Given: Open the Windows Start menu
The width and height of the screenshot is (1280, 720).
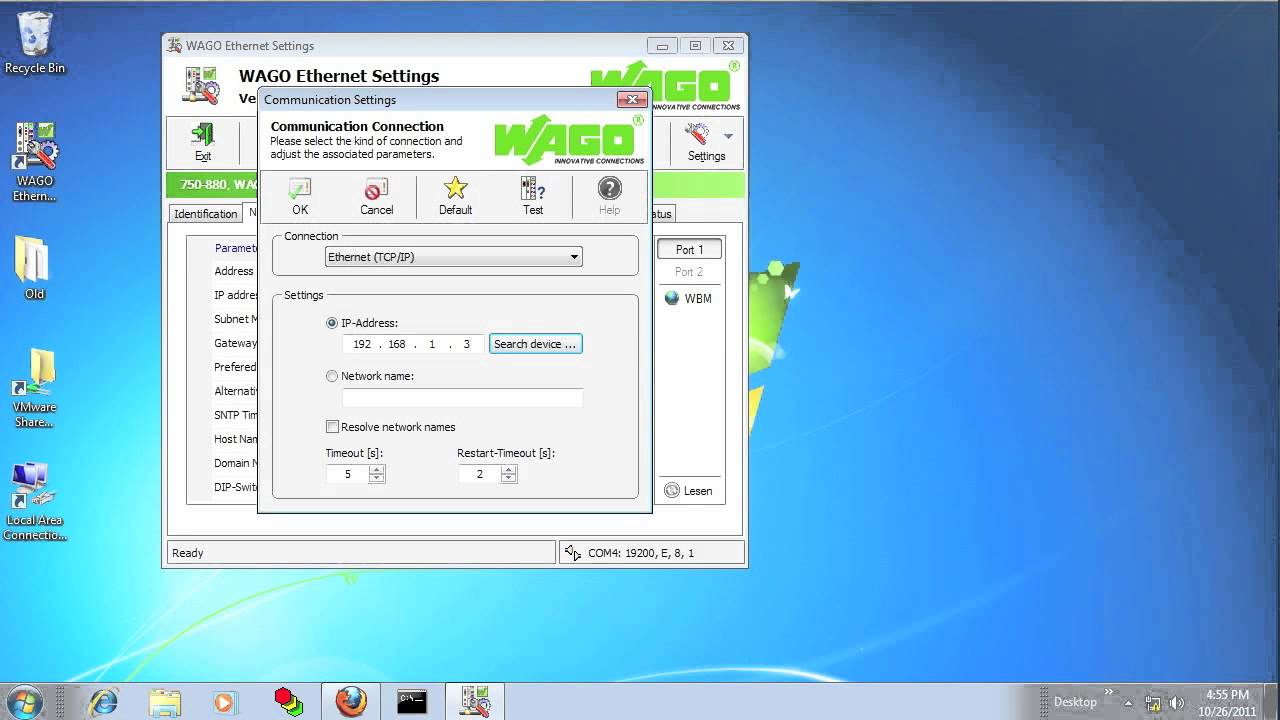Looking at the screenshot, I should pyautogui.click(x=26, y=701).
